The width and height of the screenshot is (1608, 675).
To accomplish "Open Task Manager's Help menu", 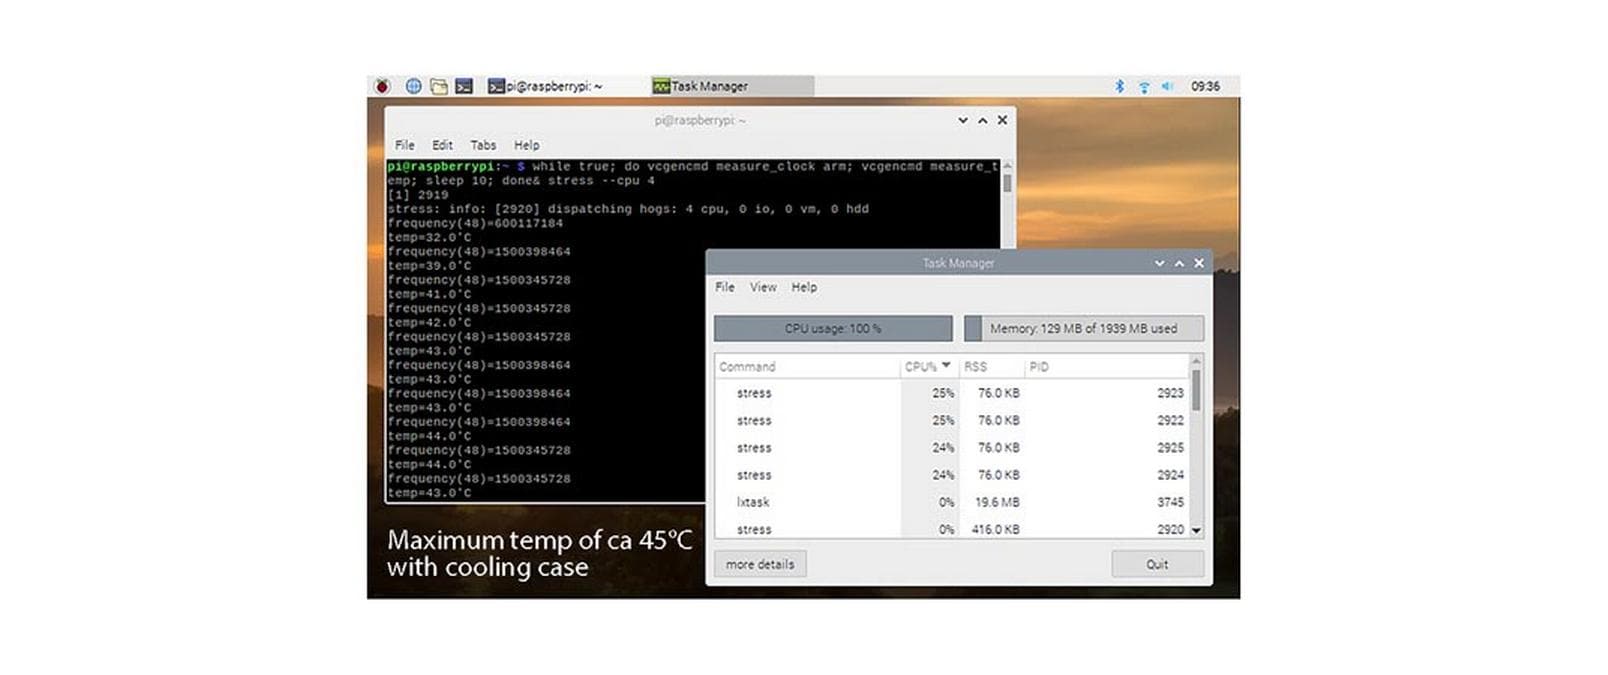I will point(804,287).
